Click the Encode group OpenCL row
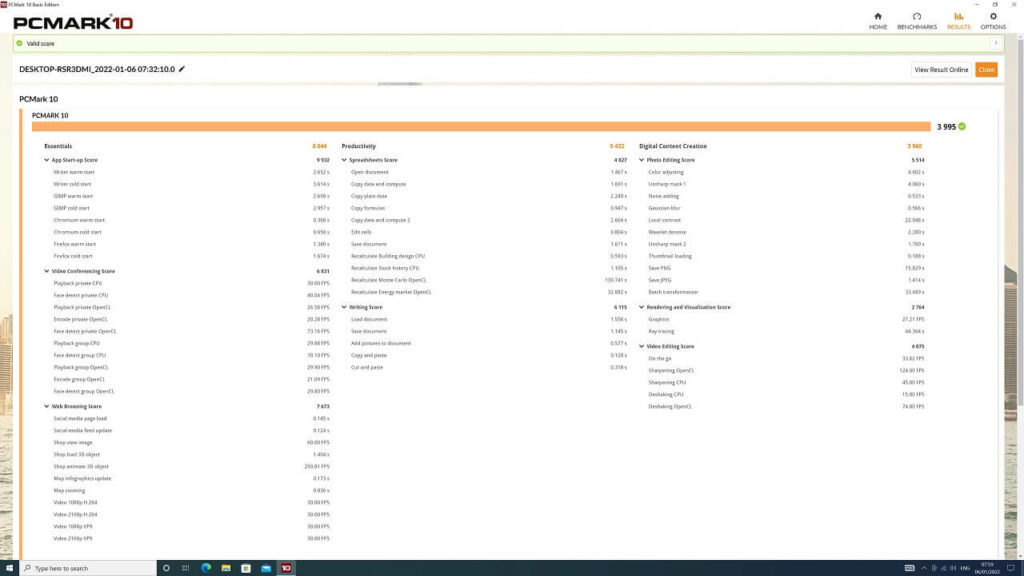 191,379
